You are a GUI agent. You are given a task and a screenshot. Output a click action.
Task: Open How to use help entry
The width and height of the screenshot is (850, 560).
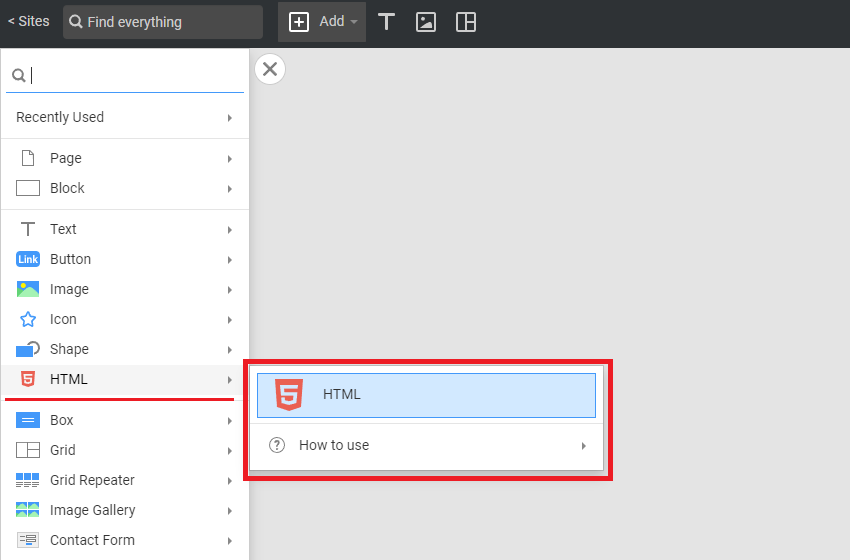point(426,446)
